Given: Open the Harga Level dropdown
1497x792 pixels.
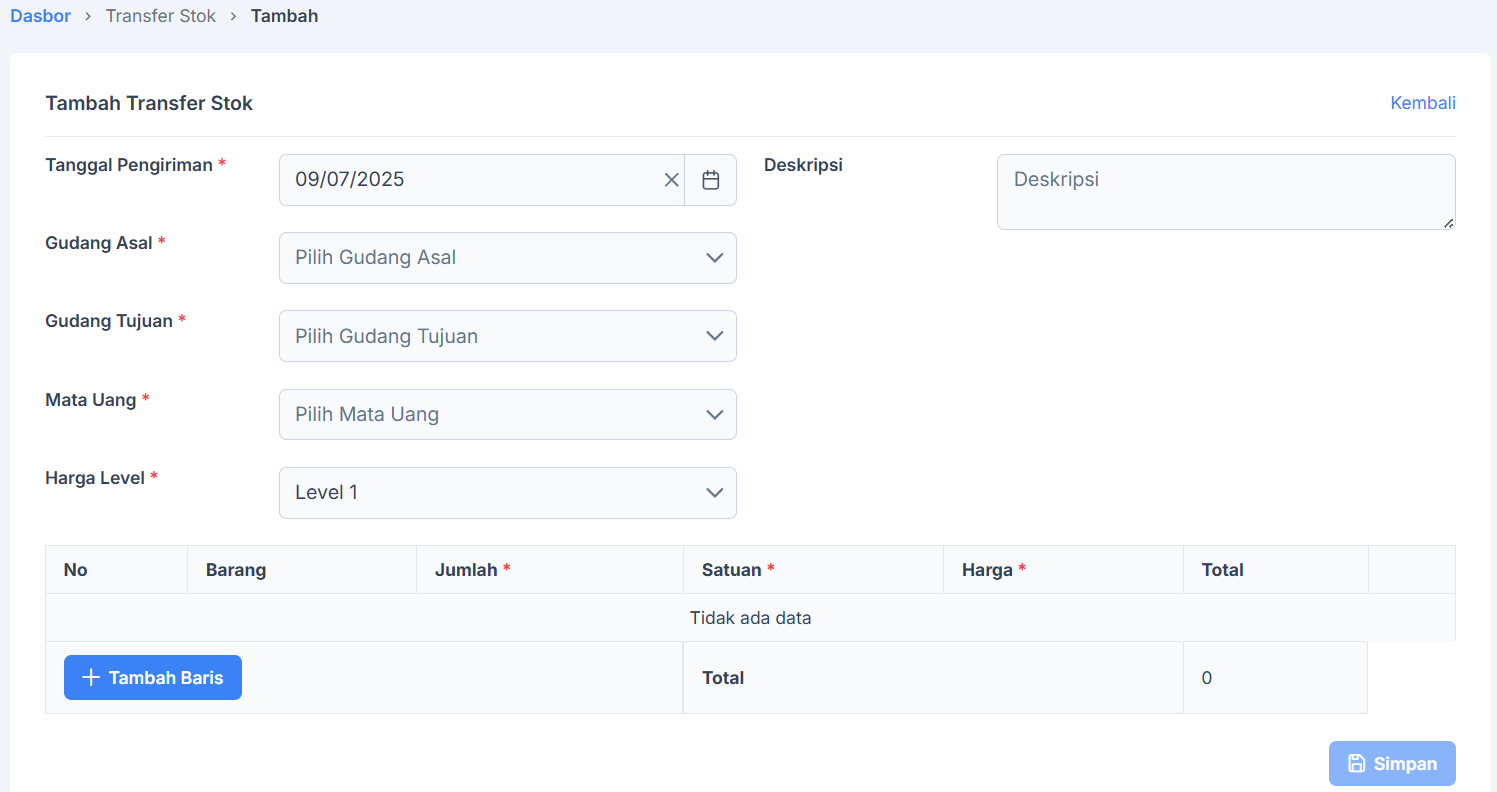Looking at the screenshot, I should coord(507,493).
